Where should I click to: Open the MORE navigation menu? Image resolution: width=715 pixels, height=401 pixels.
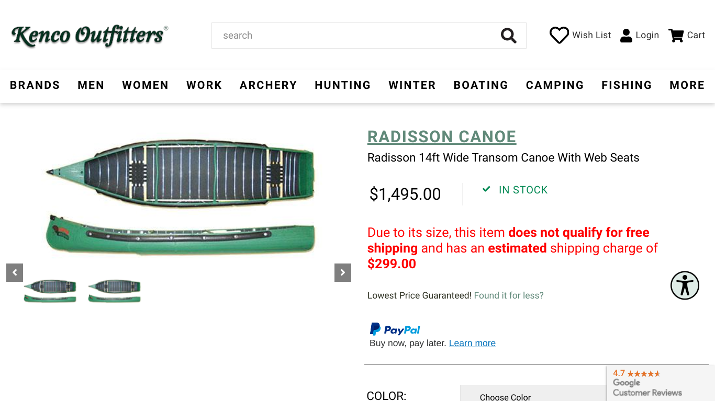click(687, 85)
